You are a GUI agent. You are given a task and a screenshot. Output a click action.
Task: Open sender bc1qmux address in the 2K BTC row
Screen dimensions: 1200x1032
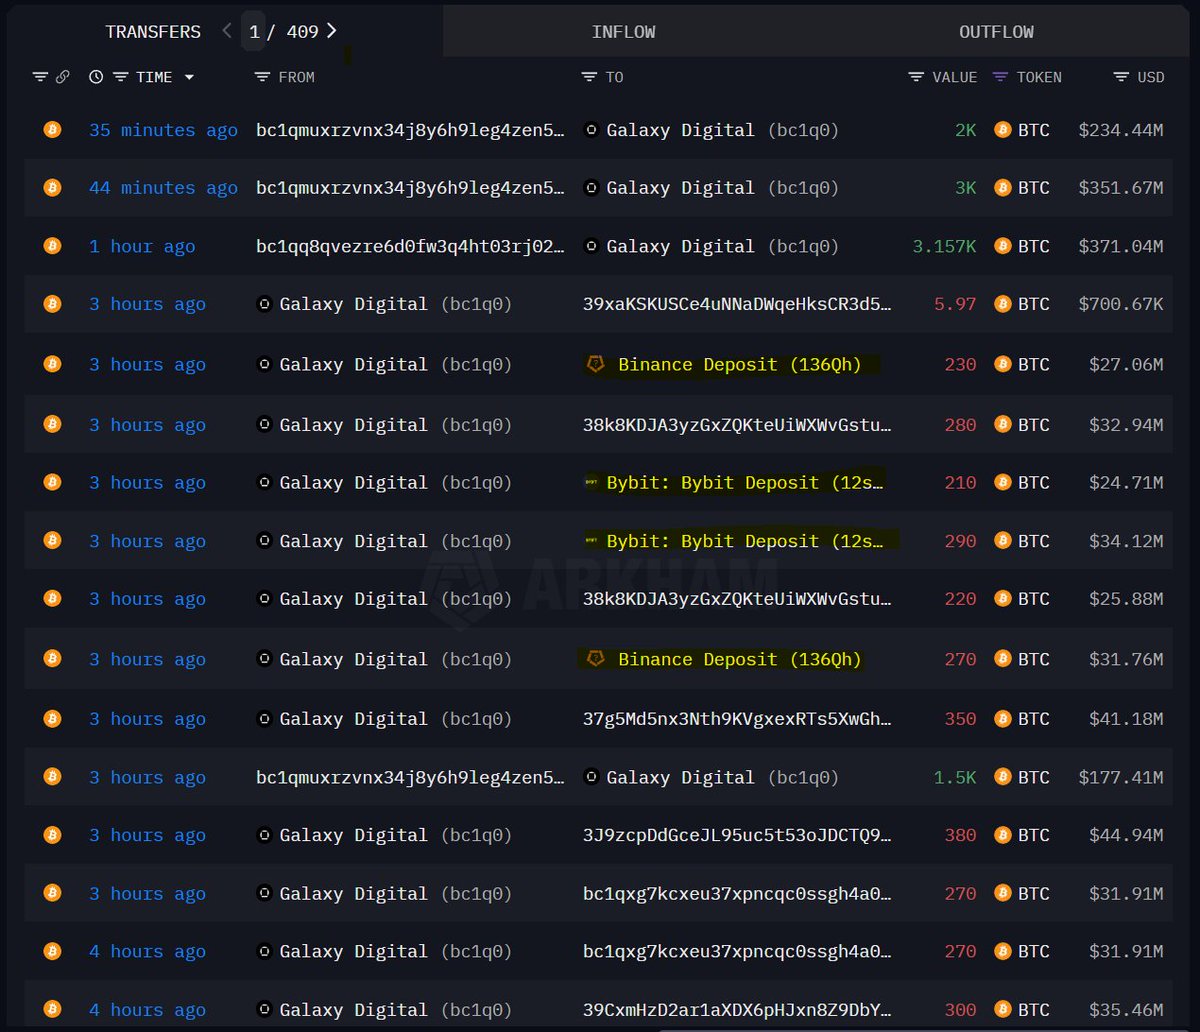click(x=410, y=130)
